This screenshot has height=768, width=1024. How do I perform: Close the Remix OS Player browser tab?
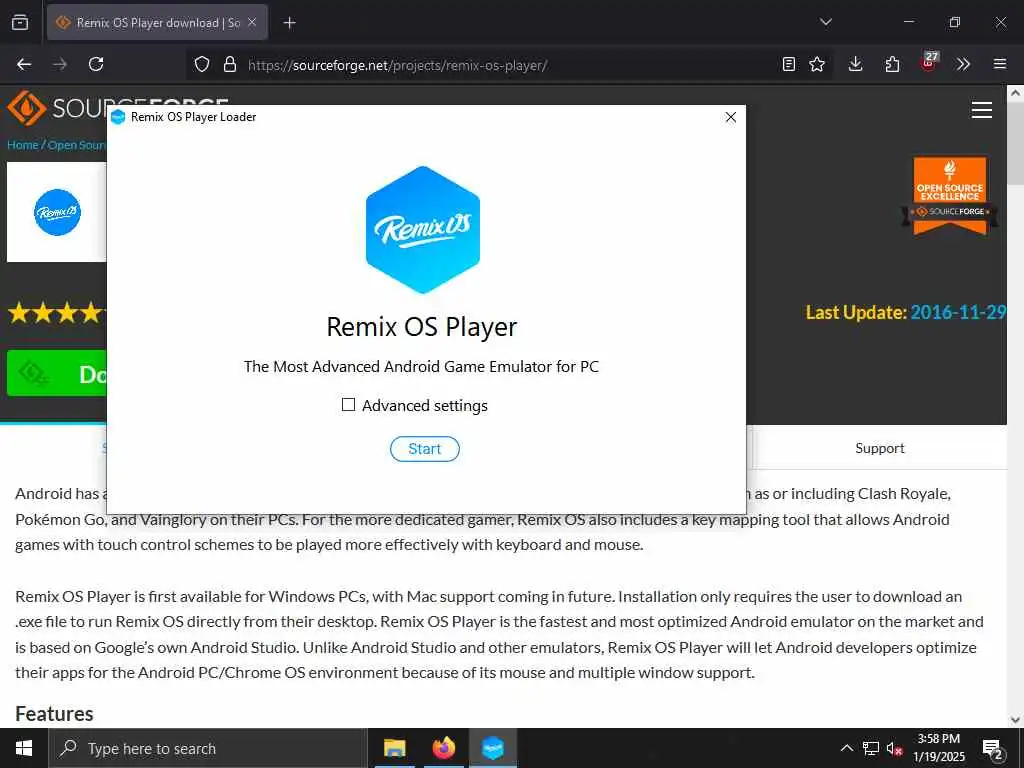tap(252, 23)
